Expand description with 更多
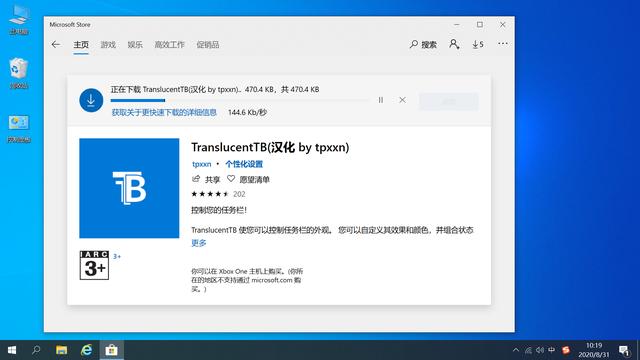Screen dimensions: 640x360 (x=199, y=243)
